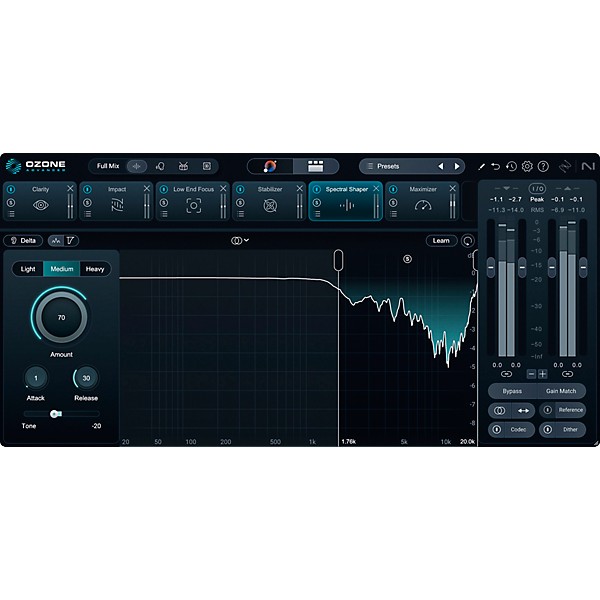The image size is (600, 600).
Task: Toggle power on the Impact module
Action: coord(87,189)
